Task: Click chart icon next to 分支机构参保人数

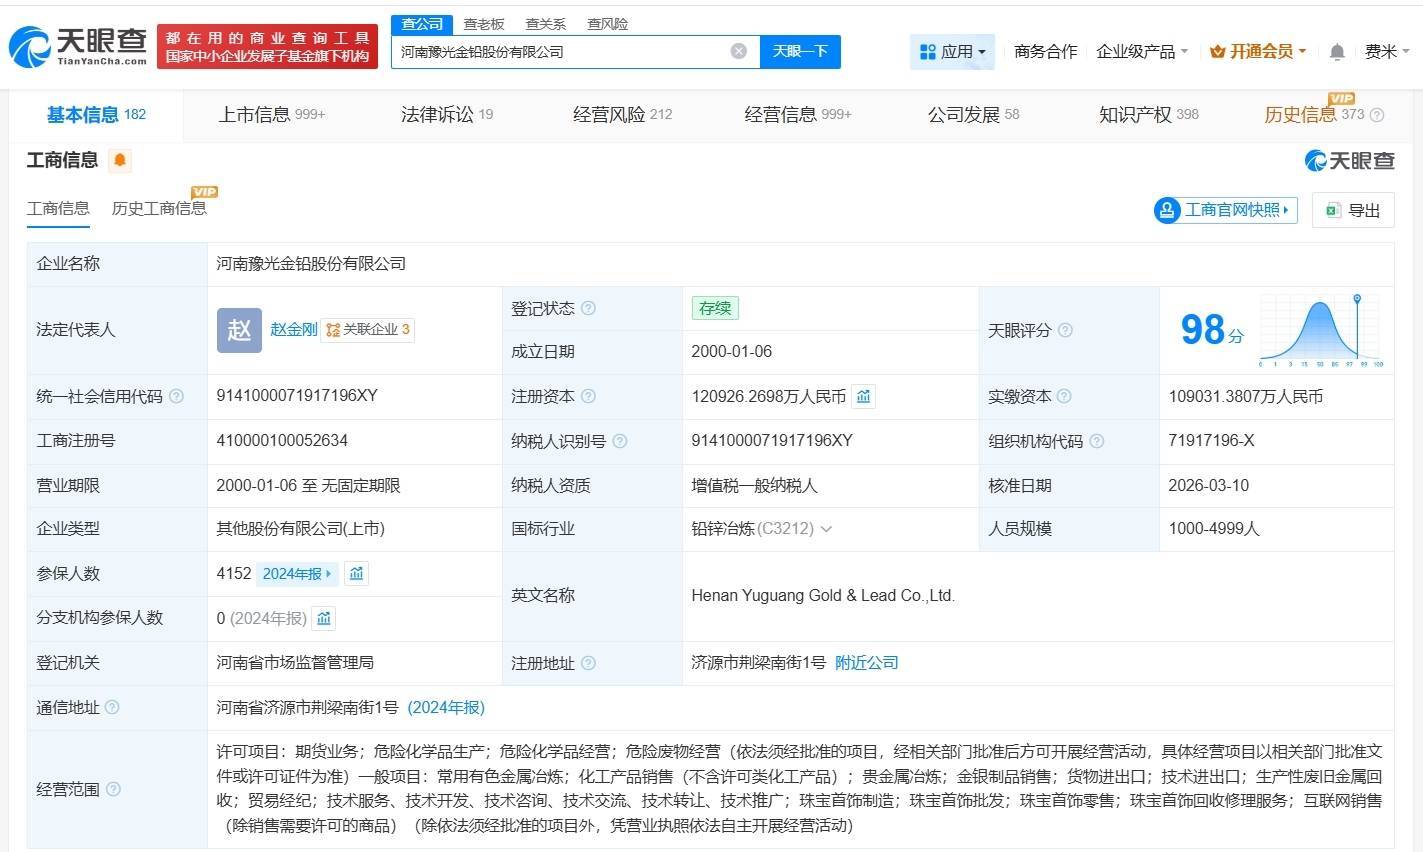Action: coord(323,619)
